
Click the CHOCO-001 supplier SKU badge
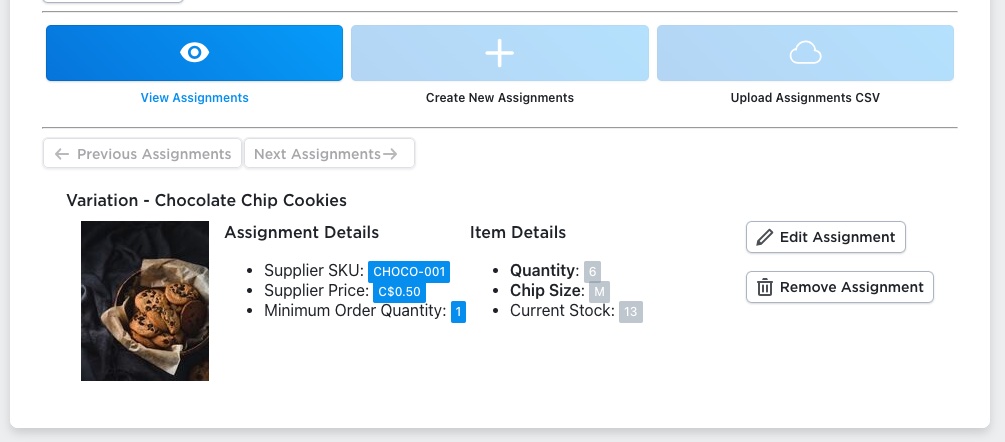click(409, 272)
